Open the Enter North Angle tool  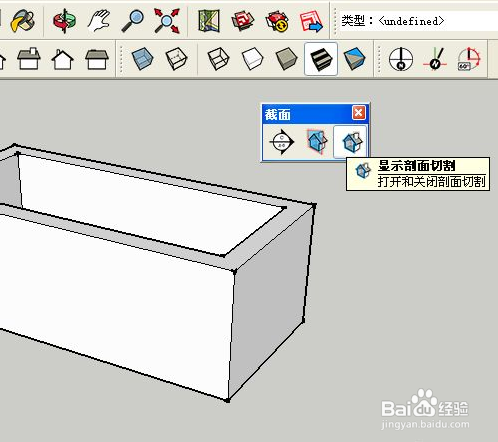coord(469,59)
